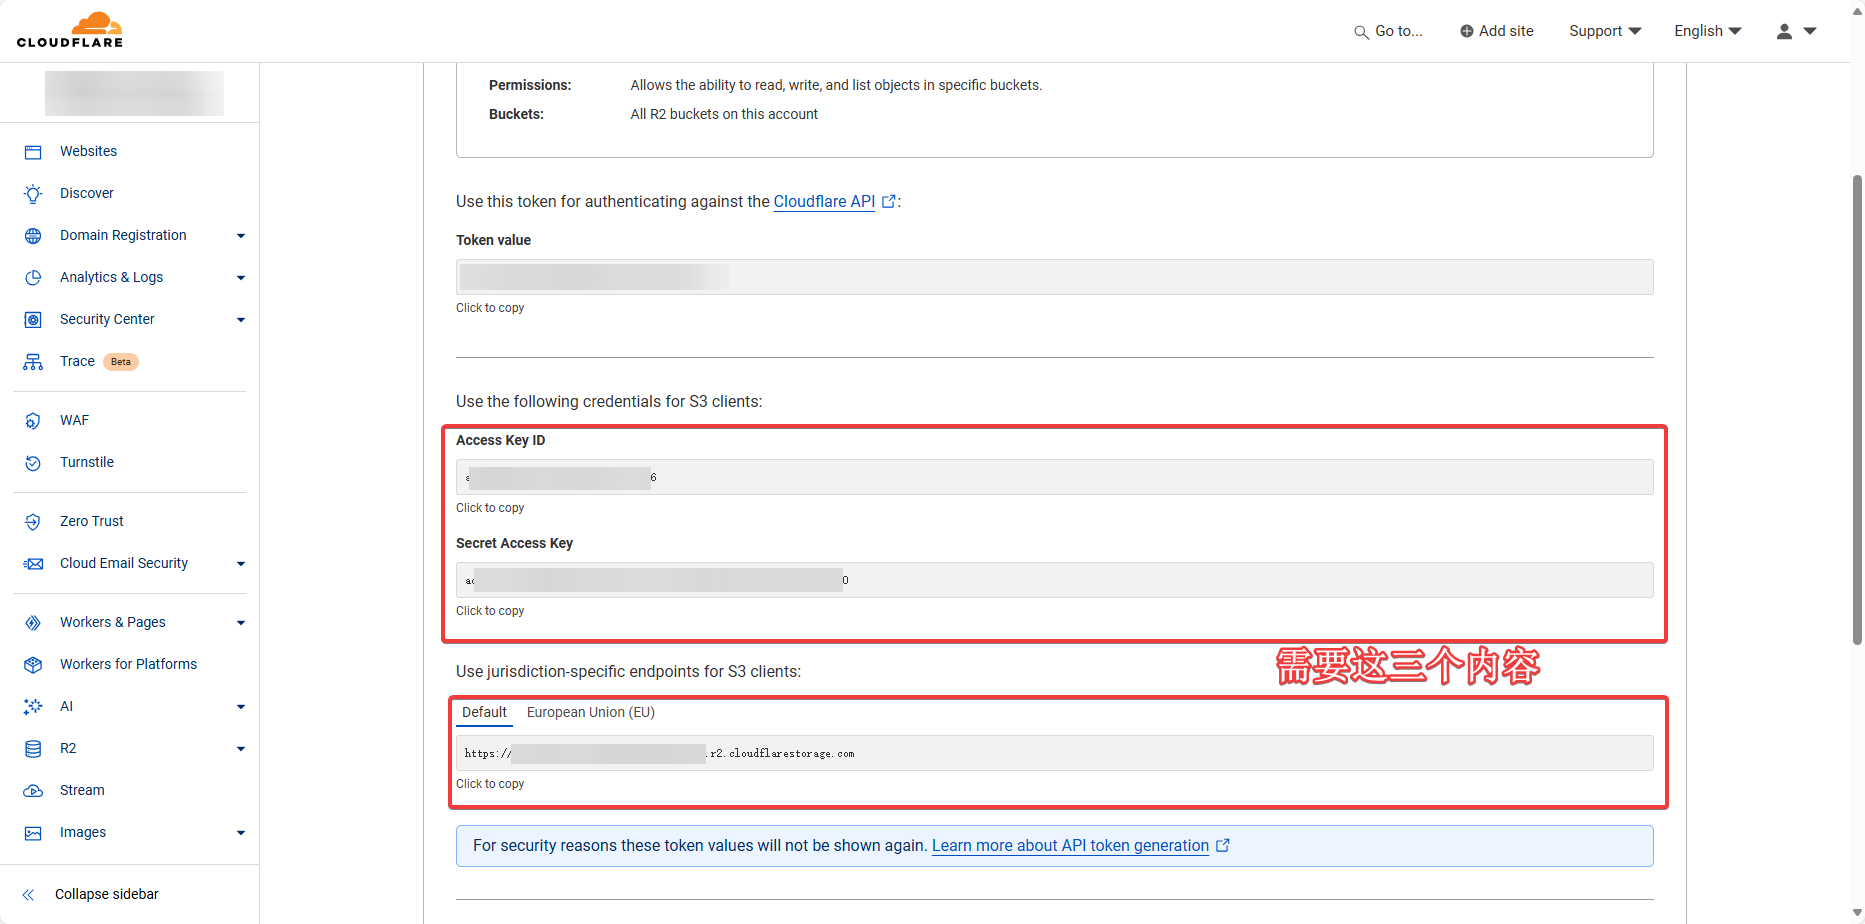Collapse the sidebar

[106, 894]
